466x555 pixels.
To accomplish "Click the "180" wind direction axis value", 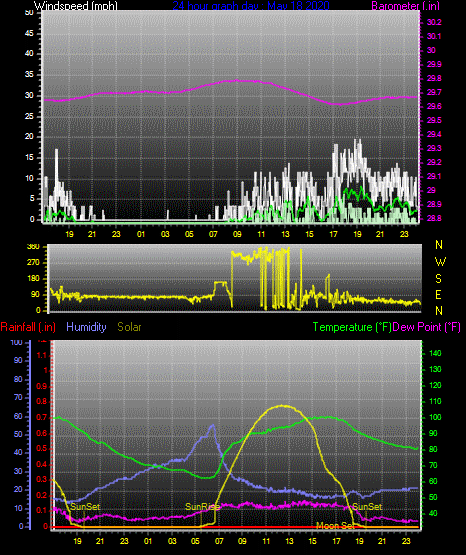I will coord(33,279).
